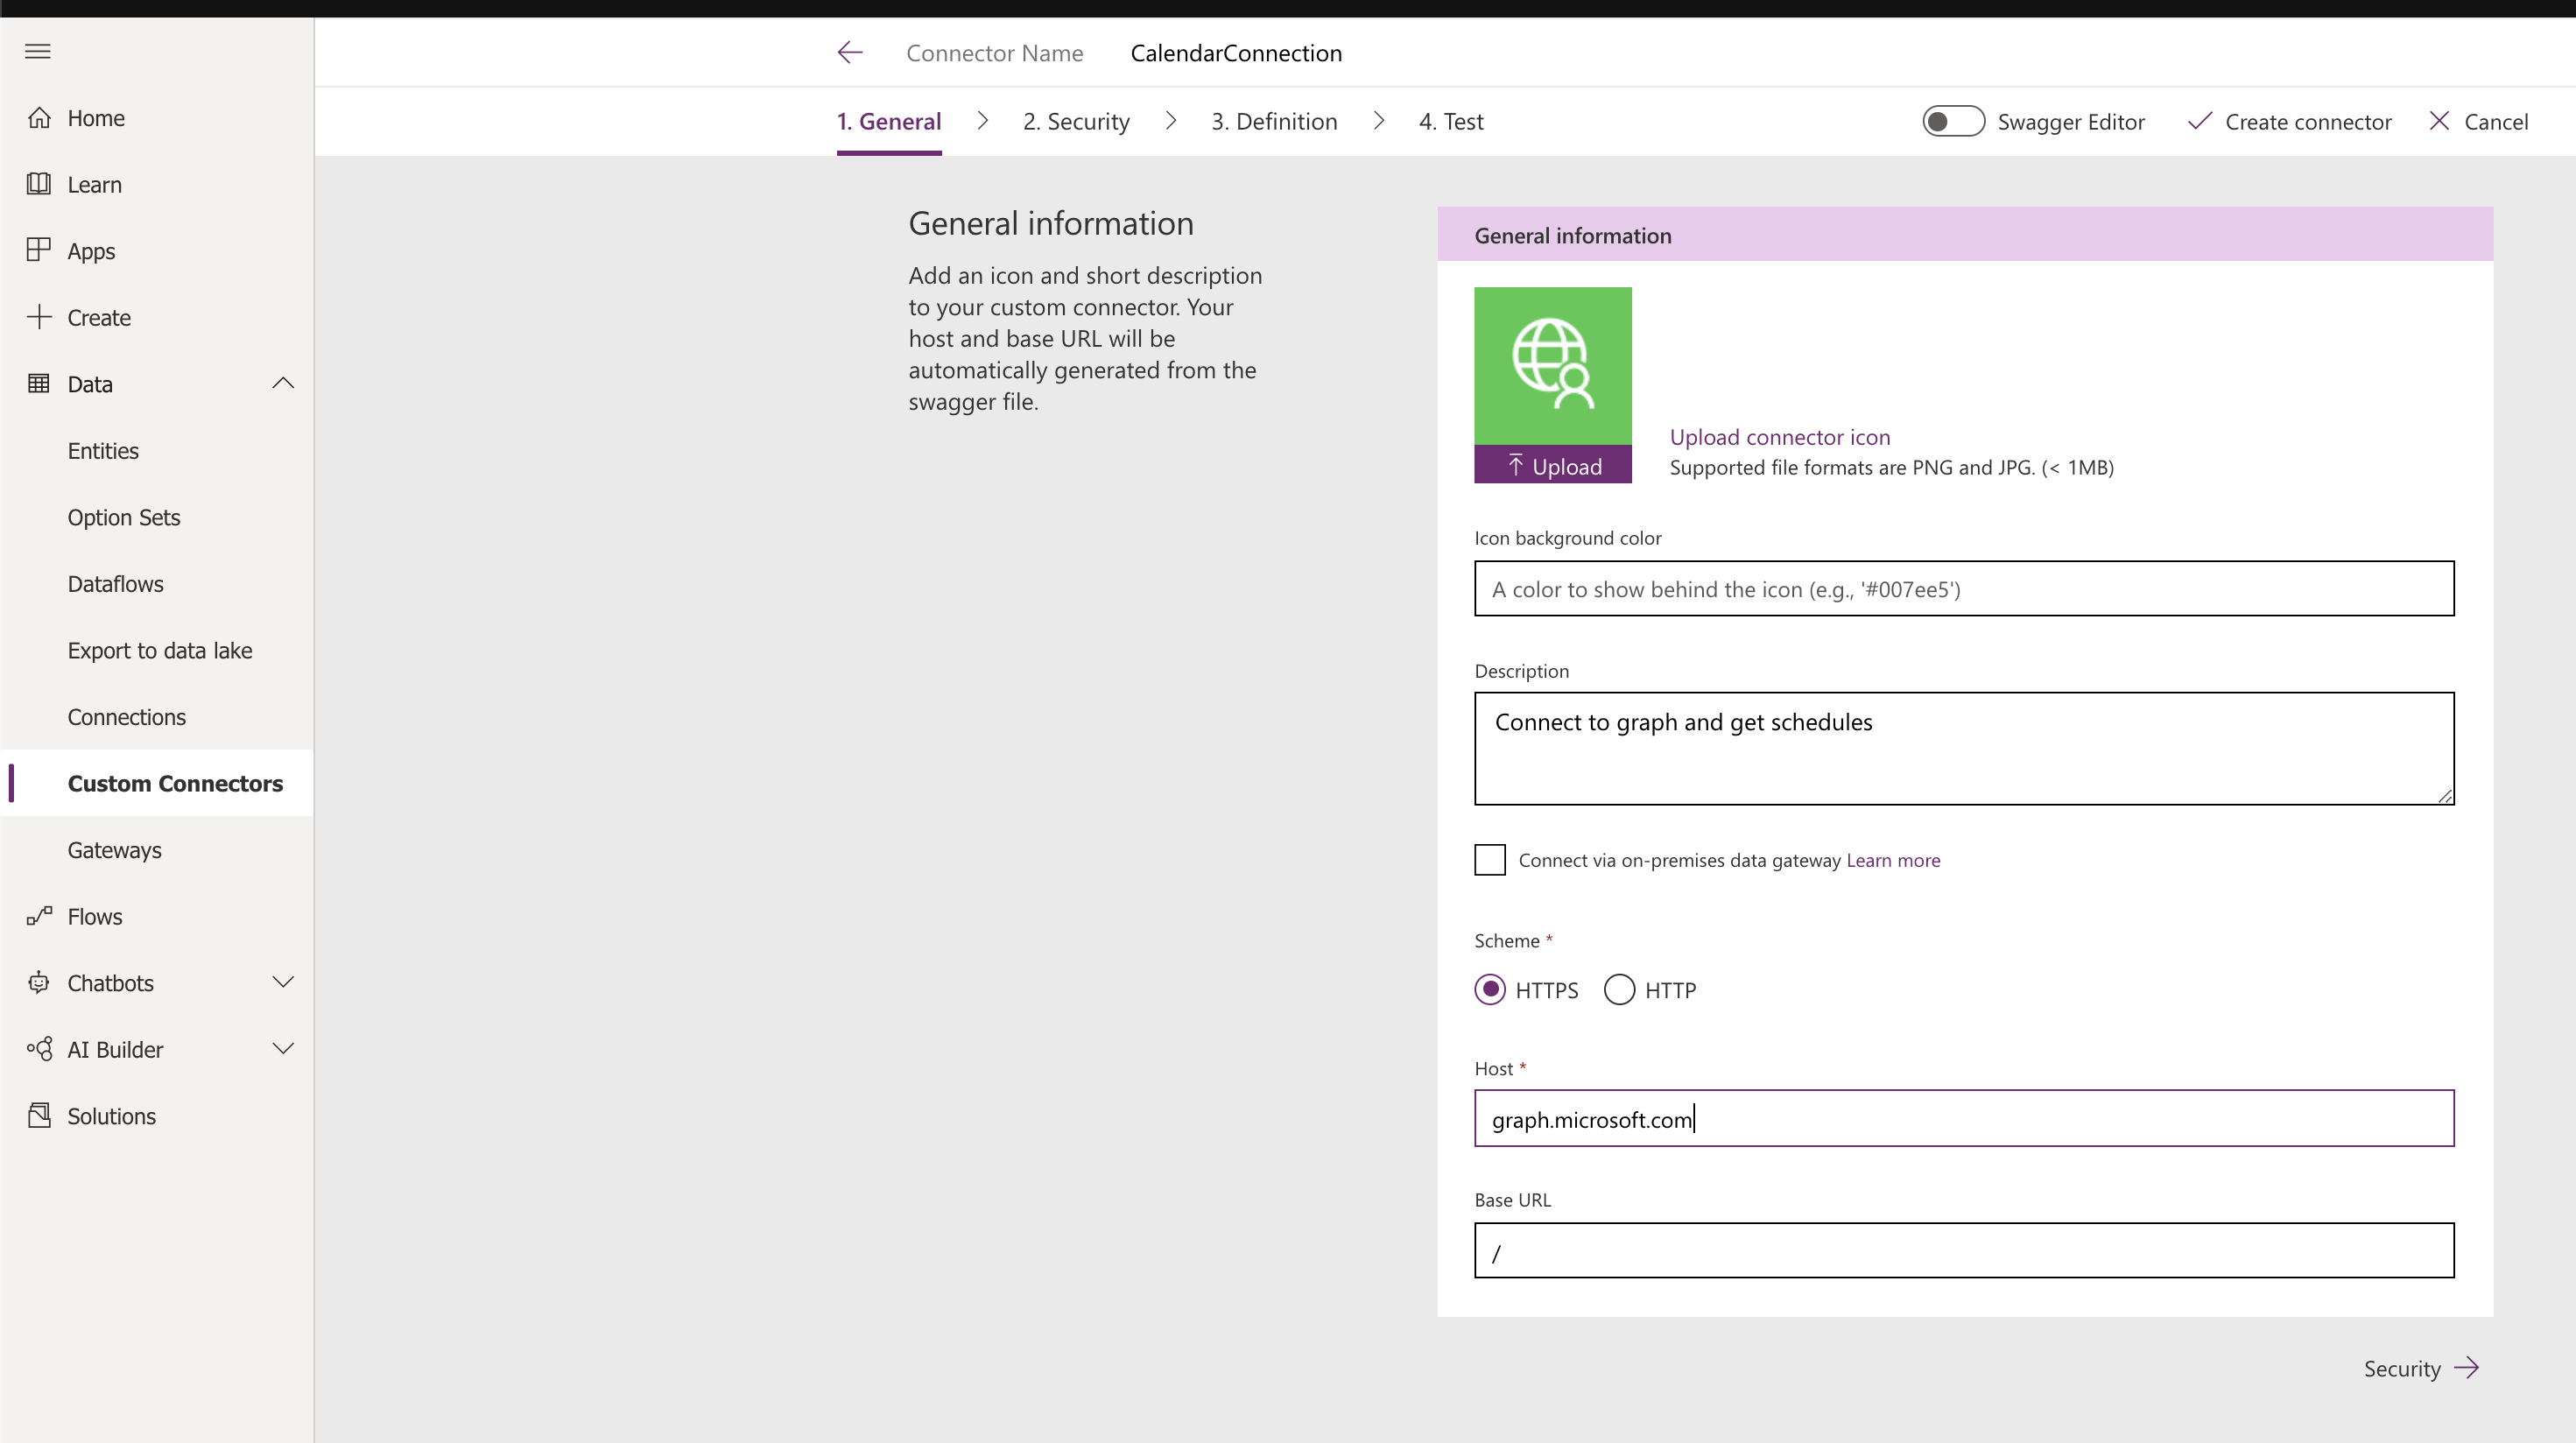Check the on-premises data gateway checkbox

click(x=1489, y=860)
